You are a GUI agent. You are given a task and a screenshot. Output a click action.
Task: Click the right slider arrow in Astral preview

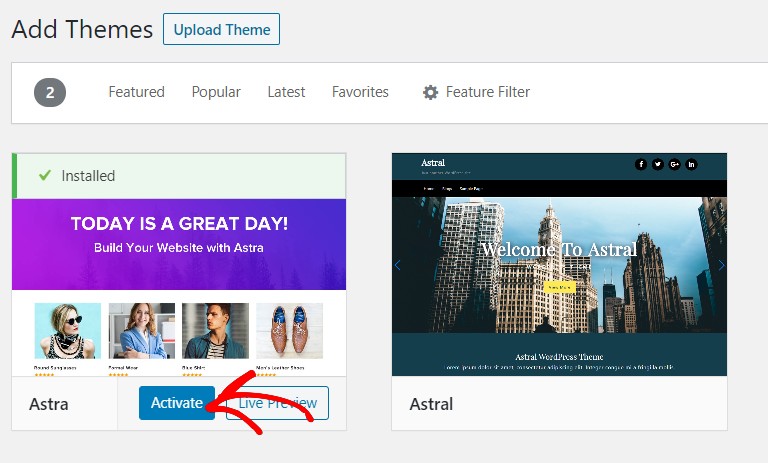click(x=721, y=265)
